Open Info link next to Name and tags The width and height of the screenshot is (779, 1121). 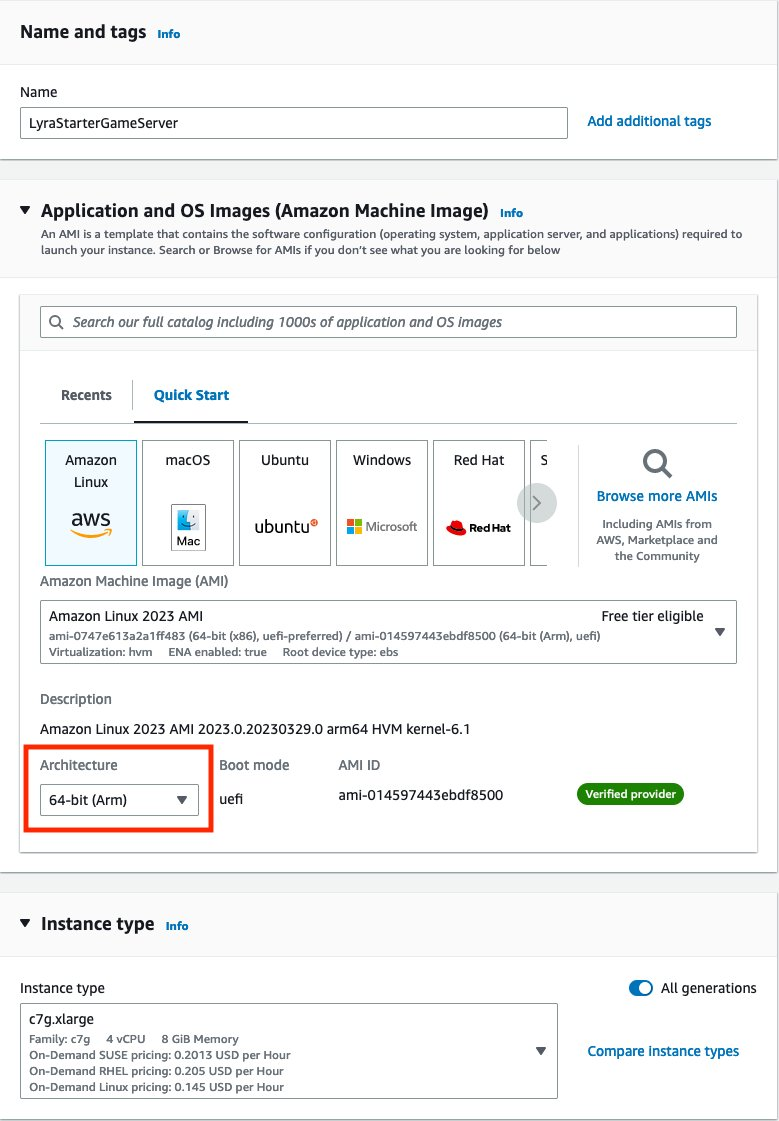point(169,34)
